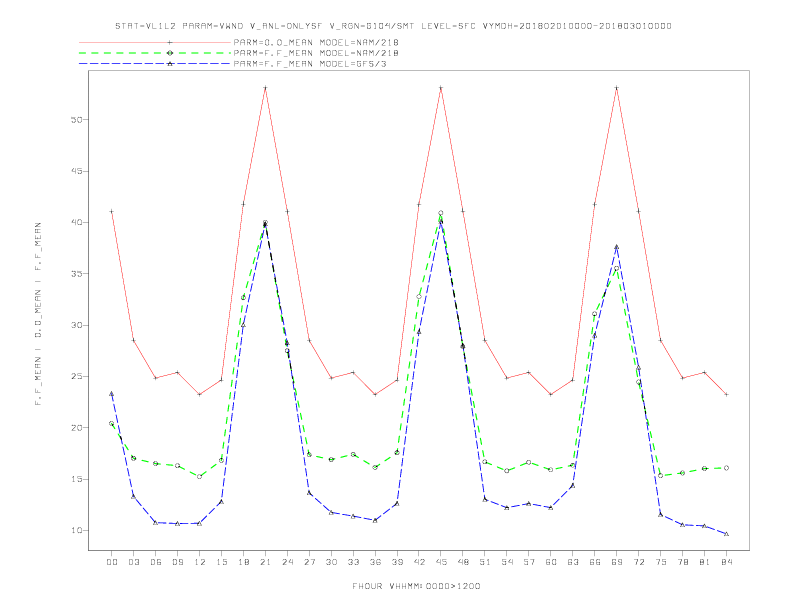Click the red legend line plus marker
Image resolution: width=792 pixels, height=612 pixels.
tap(170, 42)
